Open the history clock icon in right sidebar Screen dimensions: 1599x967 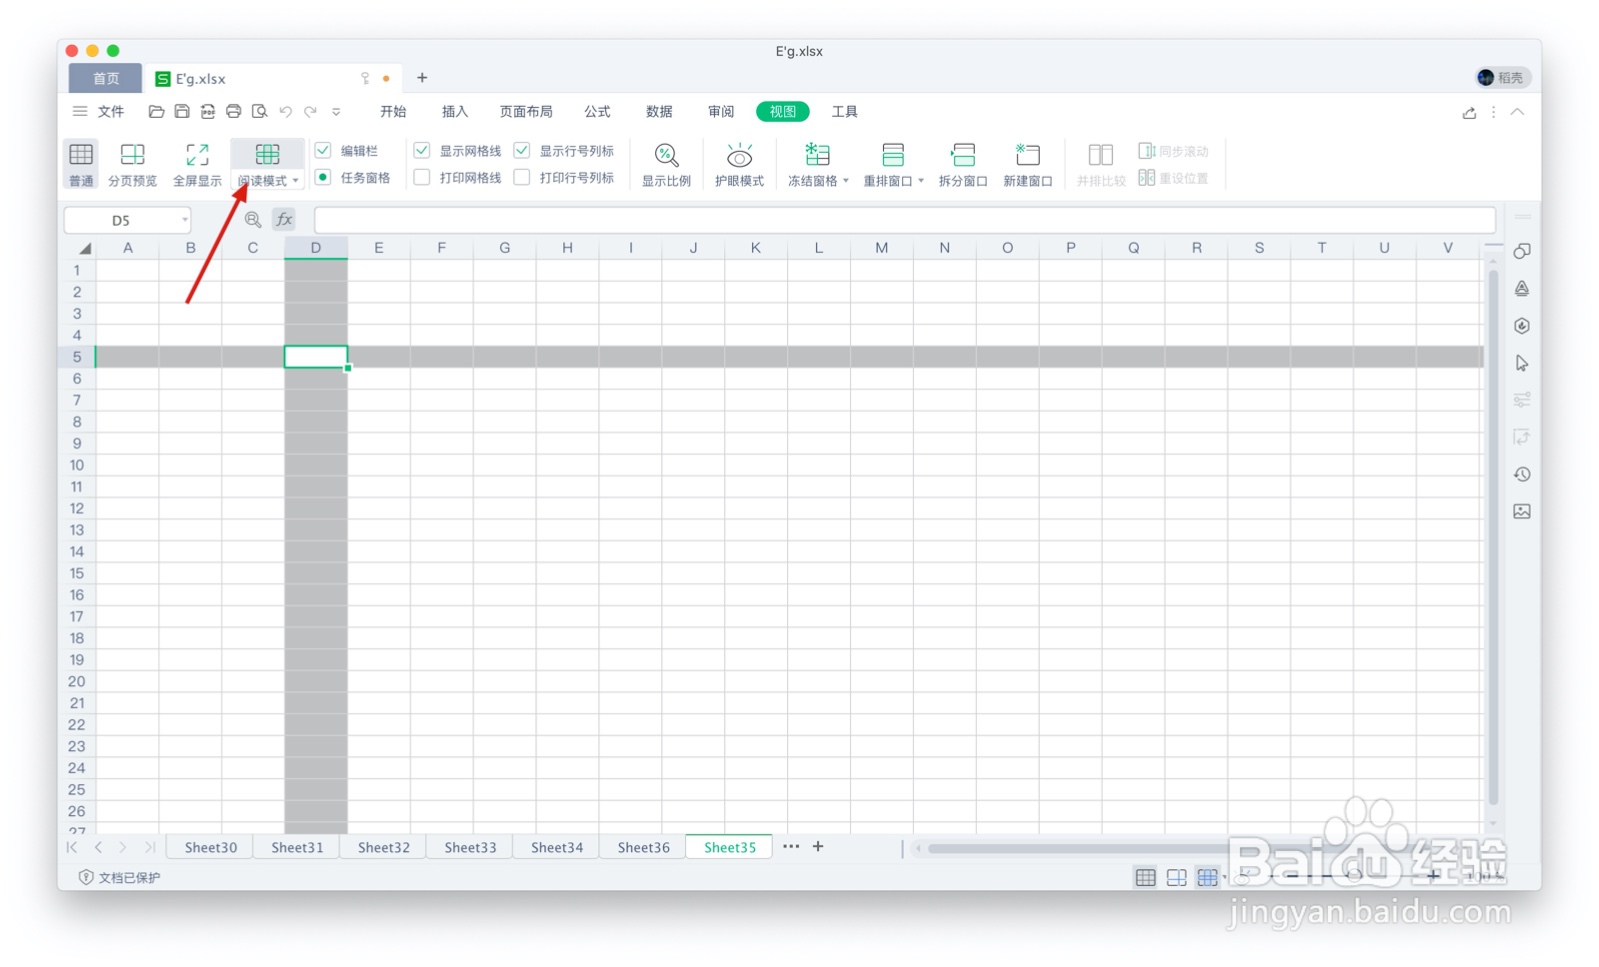pyautogui.click(x=1522, y=474)
